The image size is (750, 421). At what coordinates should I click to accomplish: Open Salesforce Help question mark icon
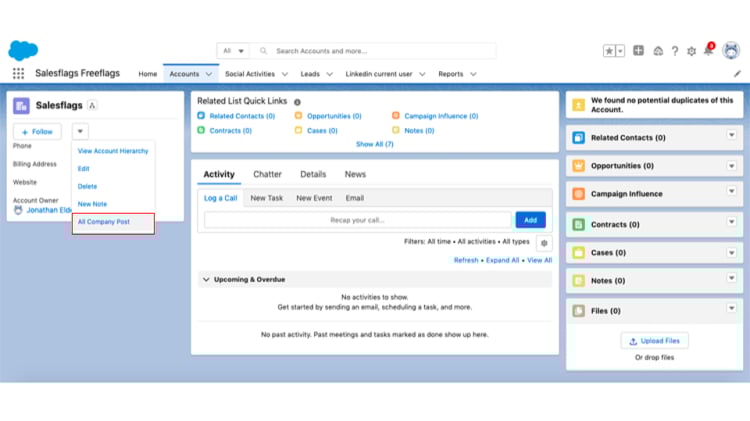[x=674, y=51]
